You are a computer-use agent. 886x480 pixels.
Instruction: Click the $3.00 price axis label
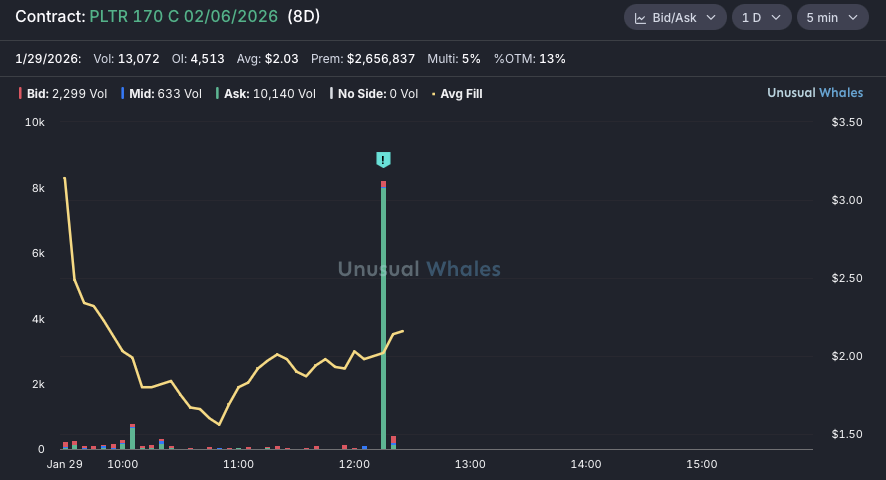click(x=847, y=200)
